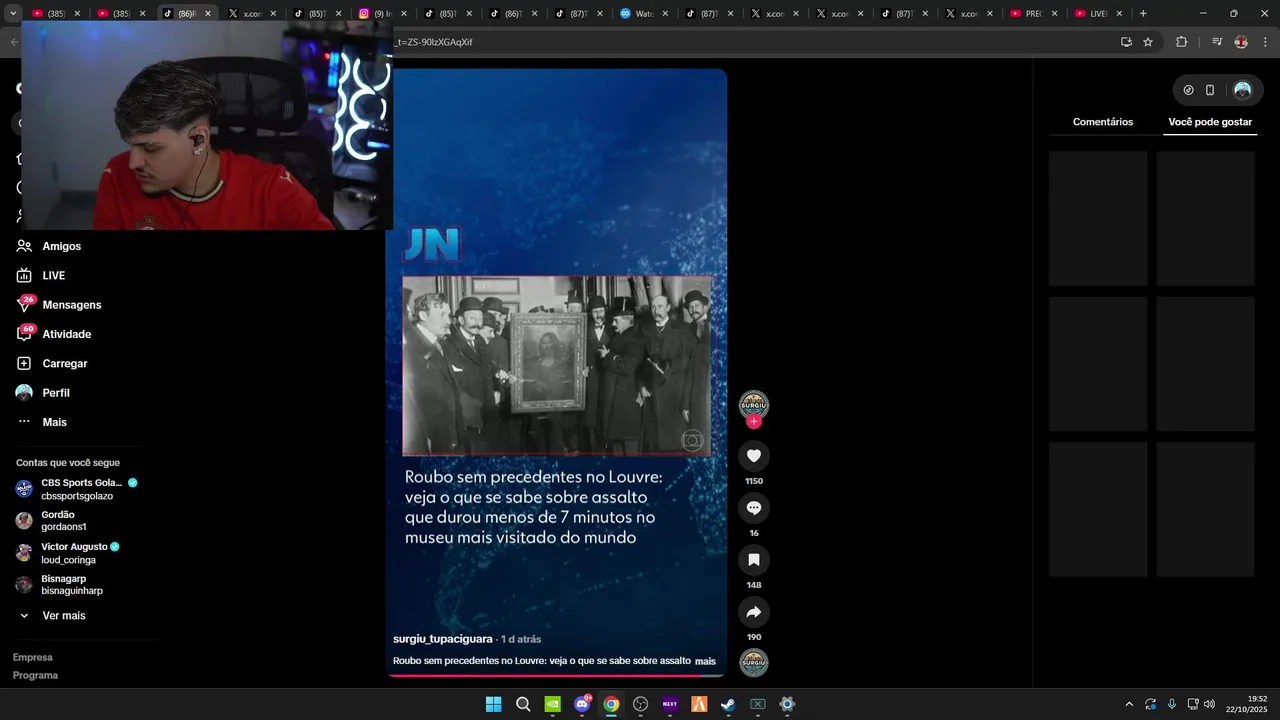This screenshot has width=1280, height=720.
Task: Bookmark this page with the star icon
Action: point(1148,42)
